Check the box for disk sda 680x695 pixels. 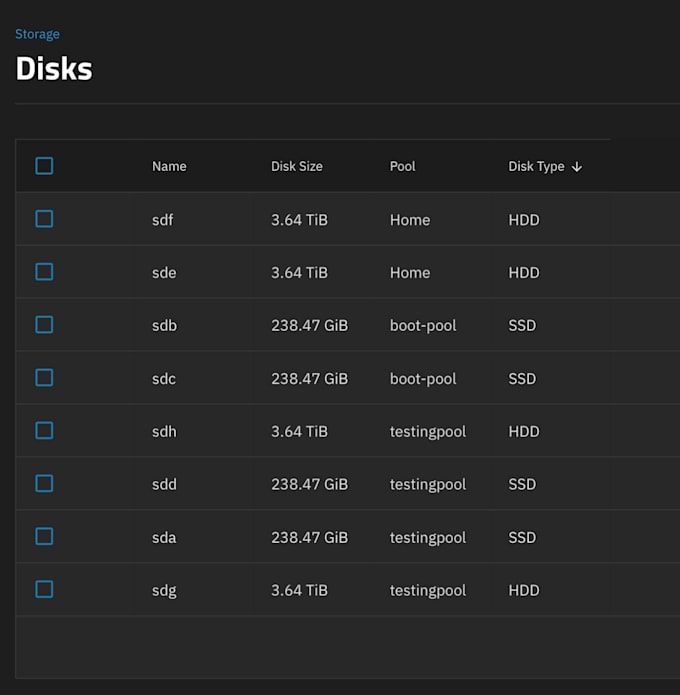tap(44, 537)
